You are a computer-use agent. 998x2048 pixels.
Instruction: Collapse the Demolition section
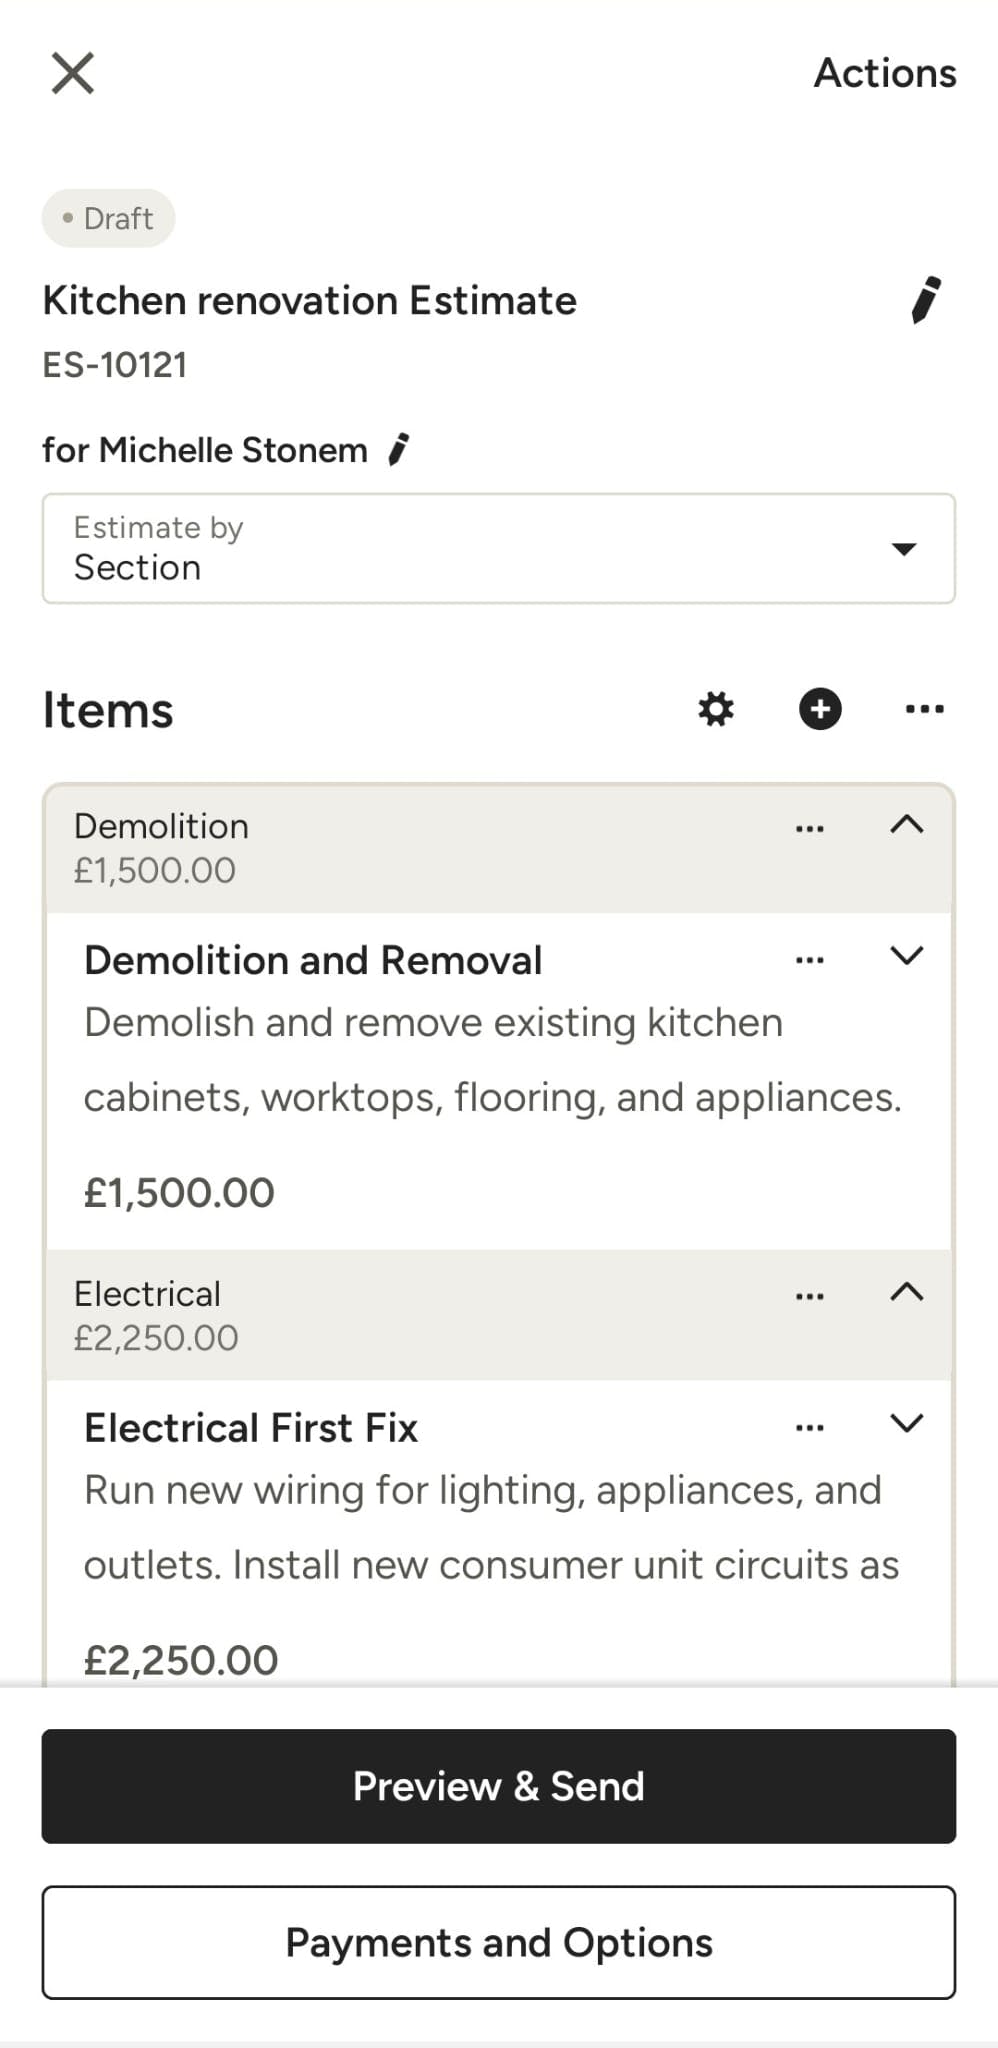pyautogui.click(x=906, y=825)
